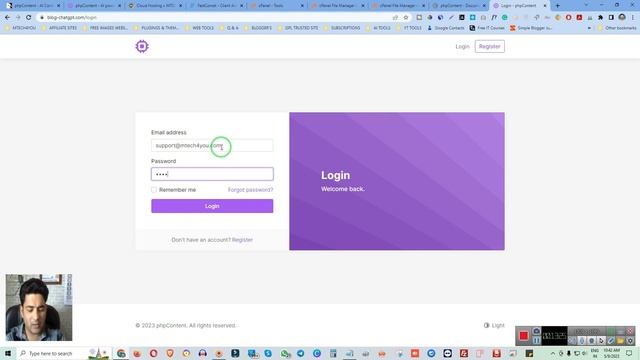Switch to the Cloud Hosting browser tab

(x=155, y=6)
